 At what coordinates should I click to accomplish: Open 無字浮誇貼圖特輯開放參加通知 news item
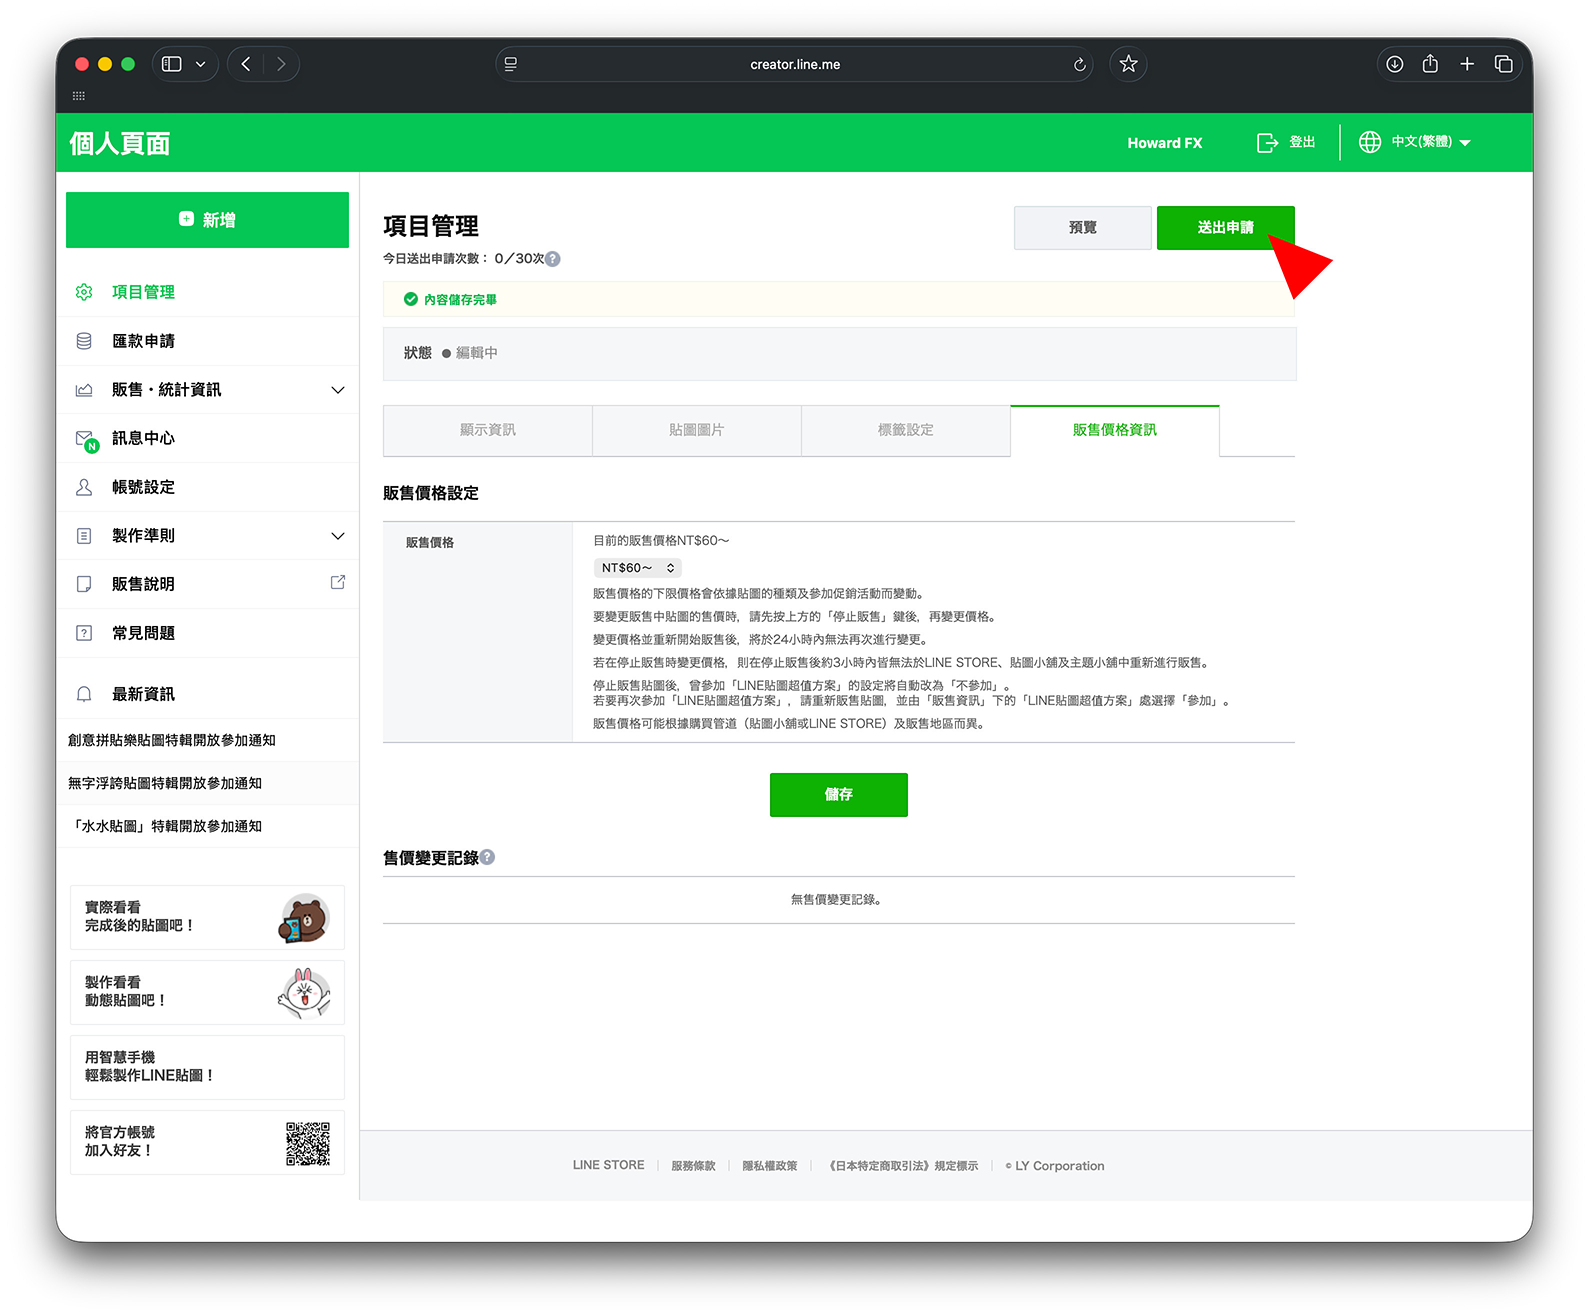point(165,783)
